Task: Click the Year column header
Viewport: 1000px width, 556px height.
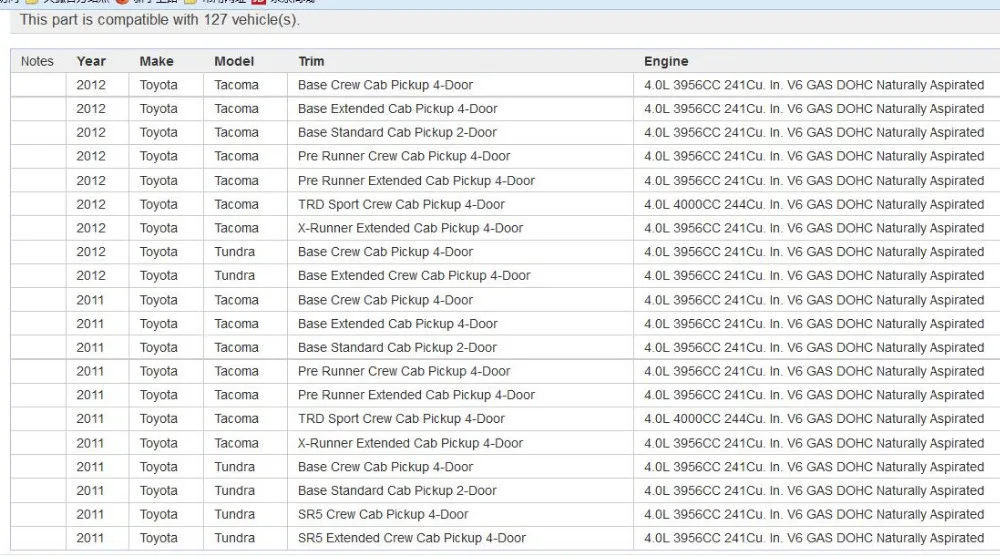Action: (91, 61)
